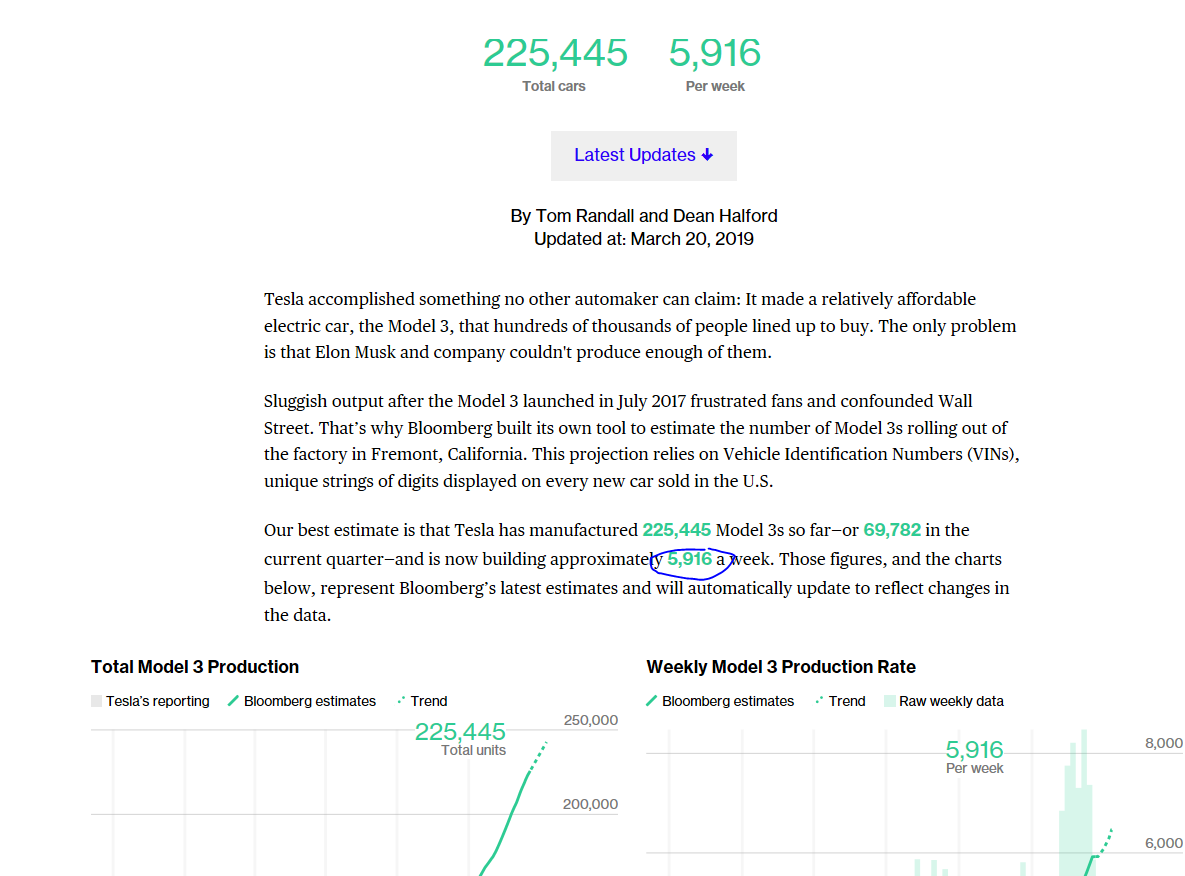This screenshot has height=876, width=1185.
Task: Select the "Tesla's reporting" legend label
Action: click(158, 701)
